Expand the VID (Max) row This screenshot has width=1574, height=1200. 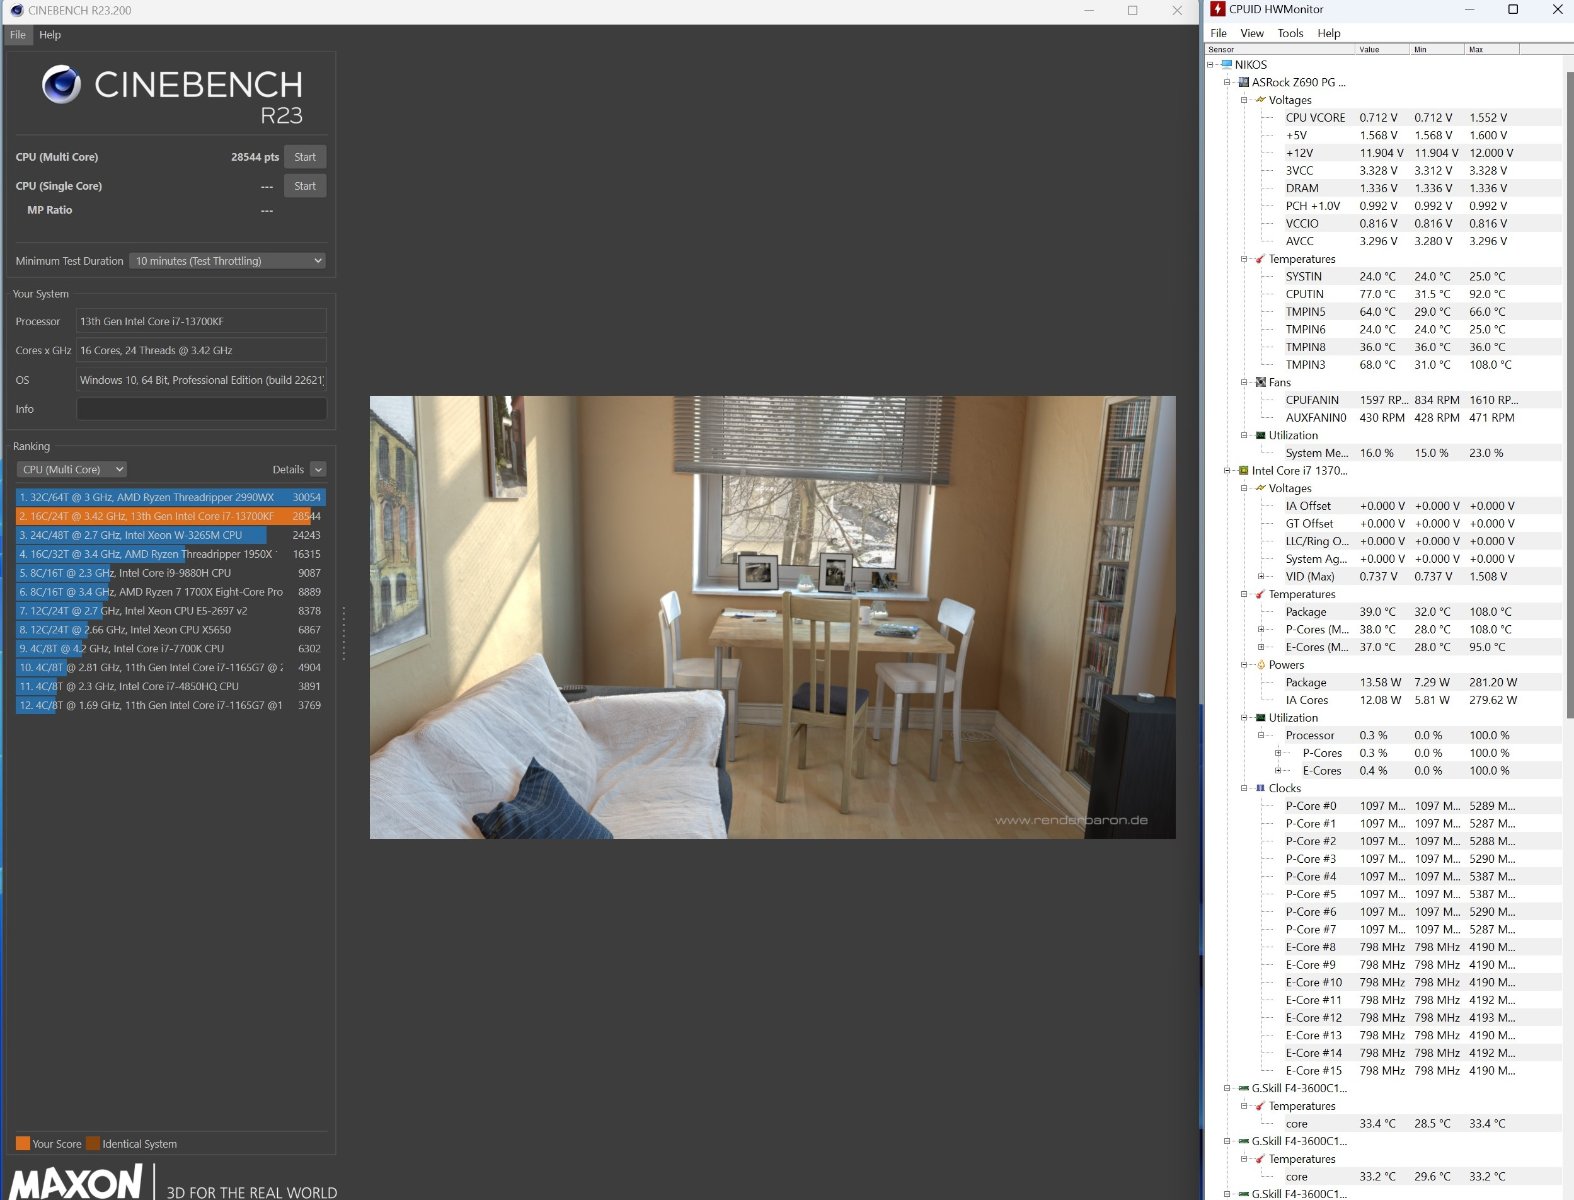pos(1261,577)
